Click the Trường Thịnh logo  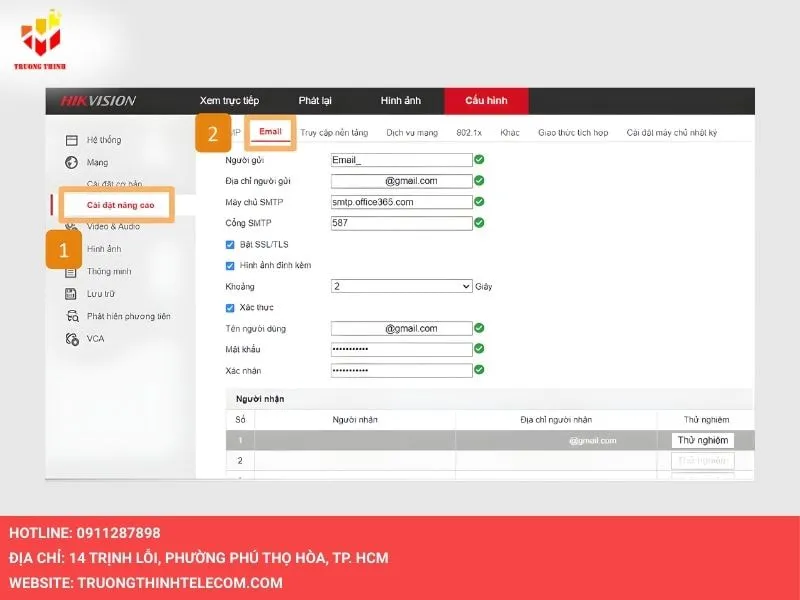tap(42, 38)
